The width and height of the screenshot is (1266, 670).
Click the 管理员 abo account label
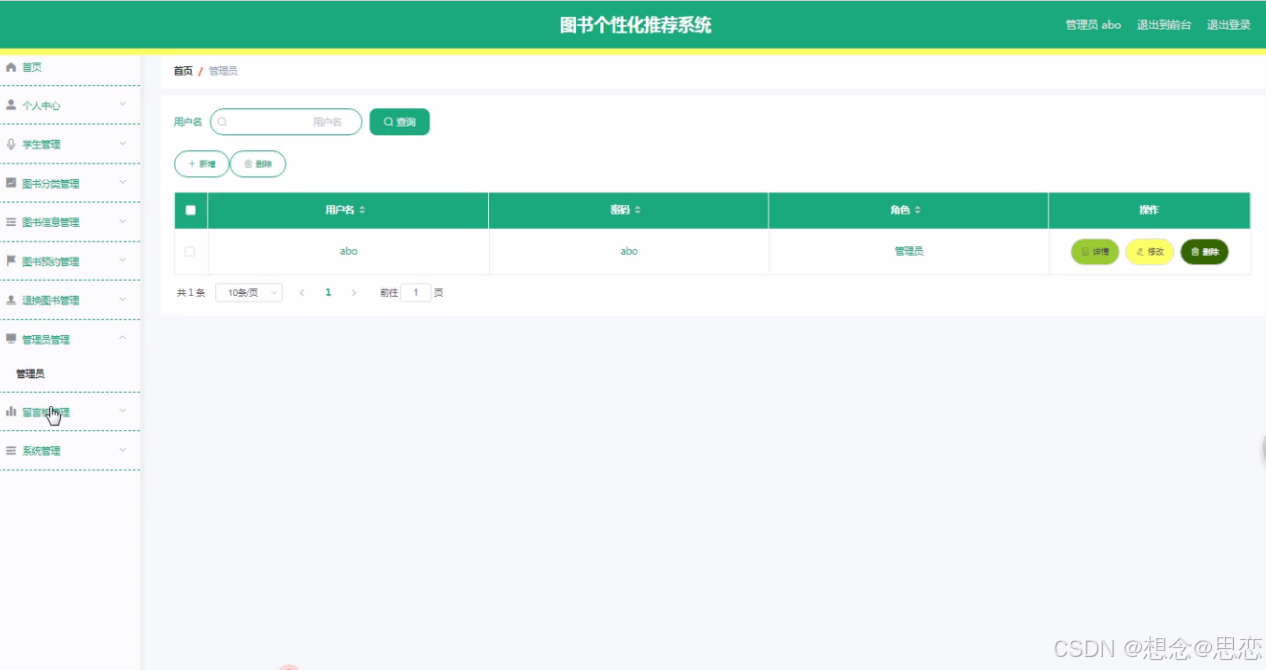pyautogui.click(x=1093, y=25)
